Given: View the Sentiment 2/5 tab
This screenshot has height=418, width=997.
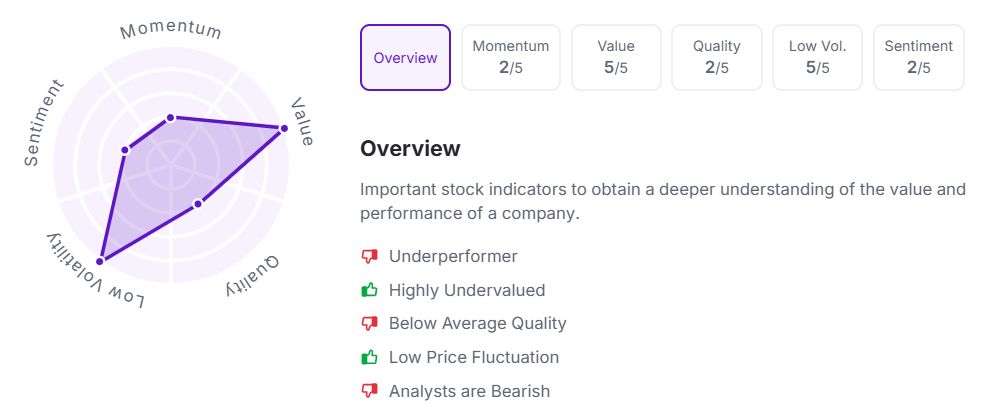Looking at the screenshot, I should click(x=918, y=58).
